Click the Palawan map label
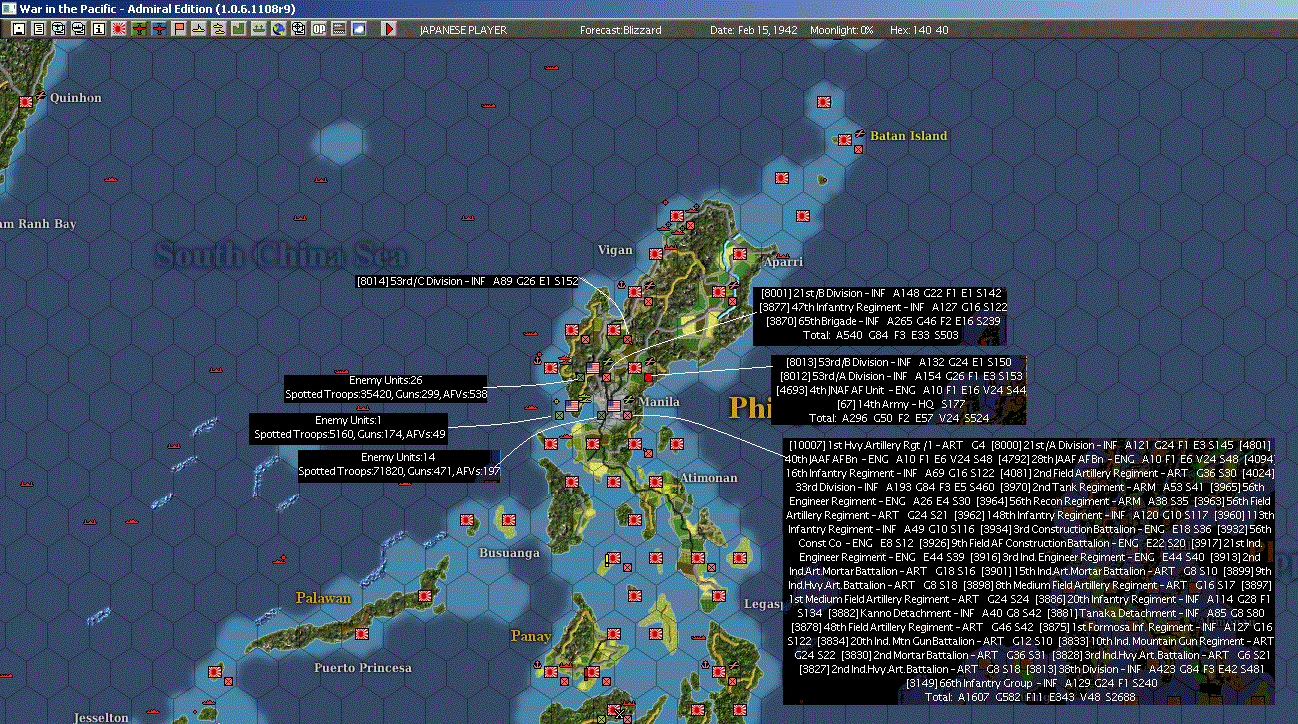Viewport: 1298px width, 724px height. [x=323, y=598]
